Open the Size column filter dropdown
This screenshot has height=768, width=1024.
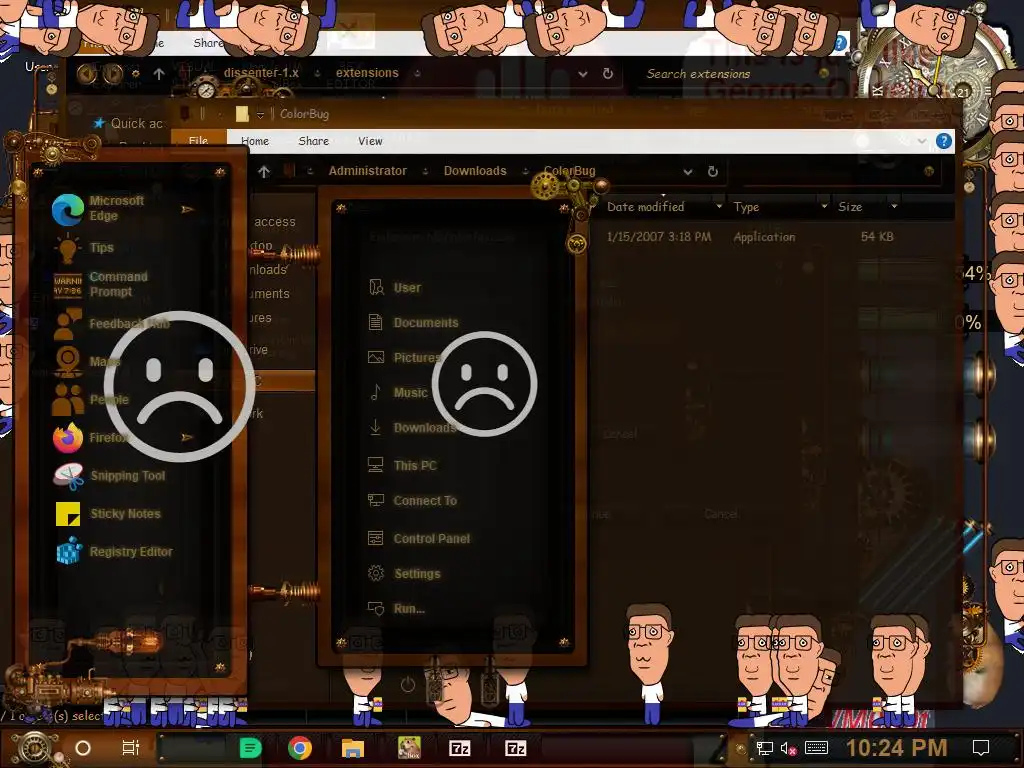[894, 206]
